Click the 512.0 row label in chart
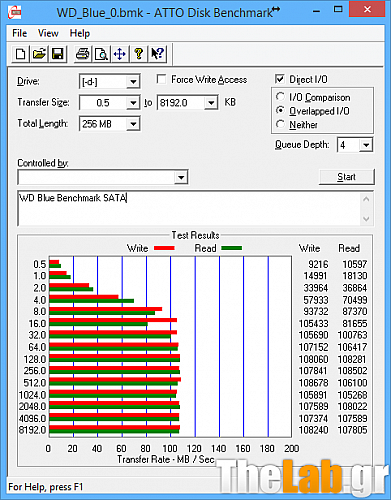 coord(35,383)
